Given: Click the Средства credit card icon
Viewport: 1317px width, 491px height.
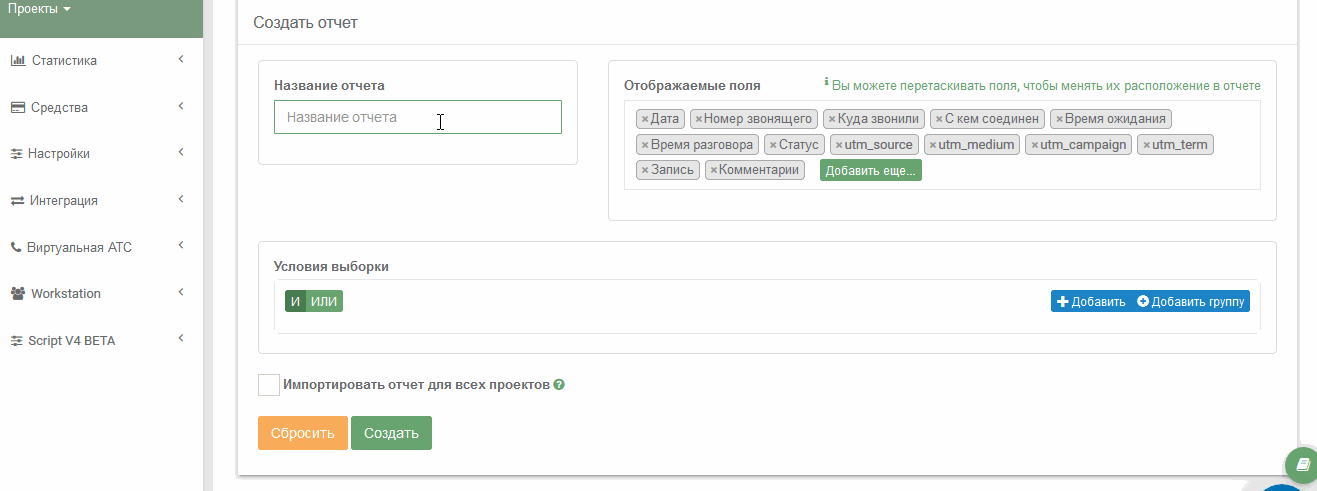Looking at the screenshot, I should [x=18, y=107].
